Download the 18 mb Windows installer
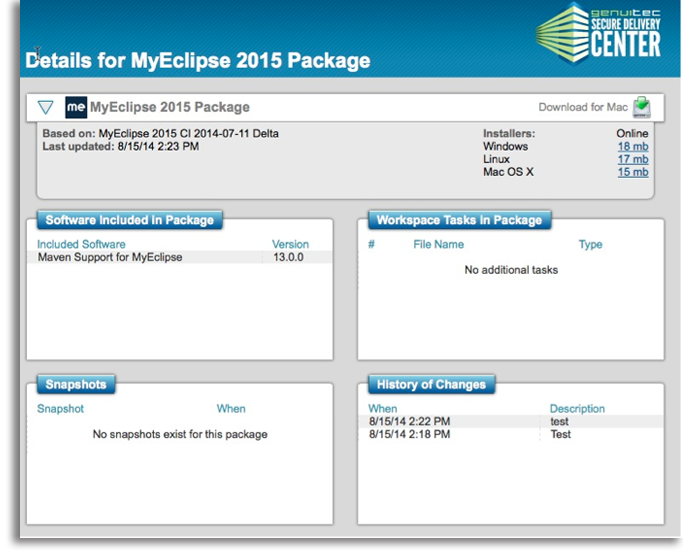Screen dimensions: 683x555 [632, 147]
